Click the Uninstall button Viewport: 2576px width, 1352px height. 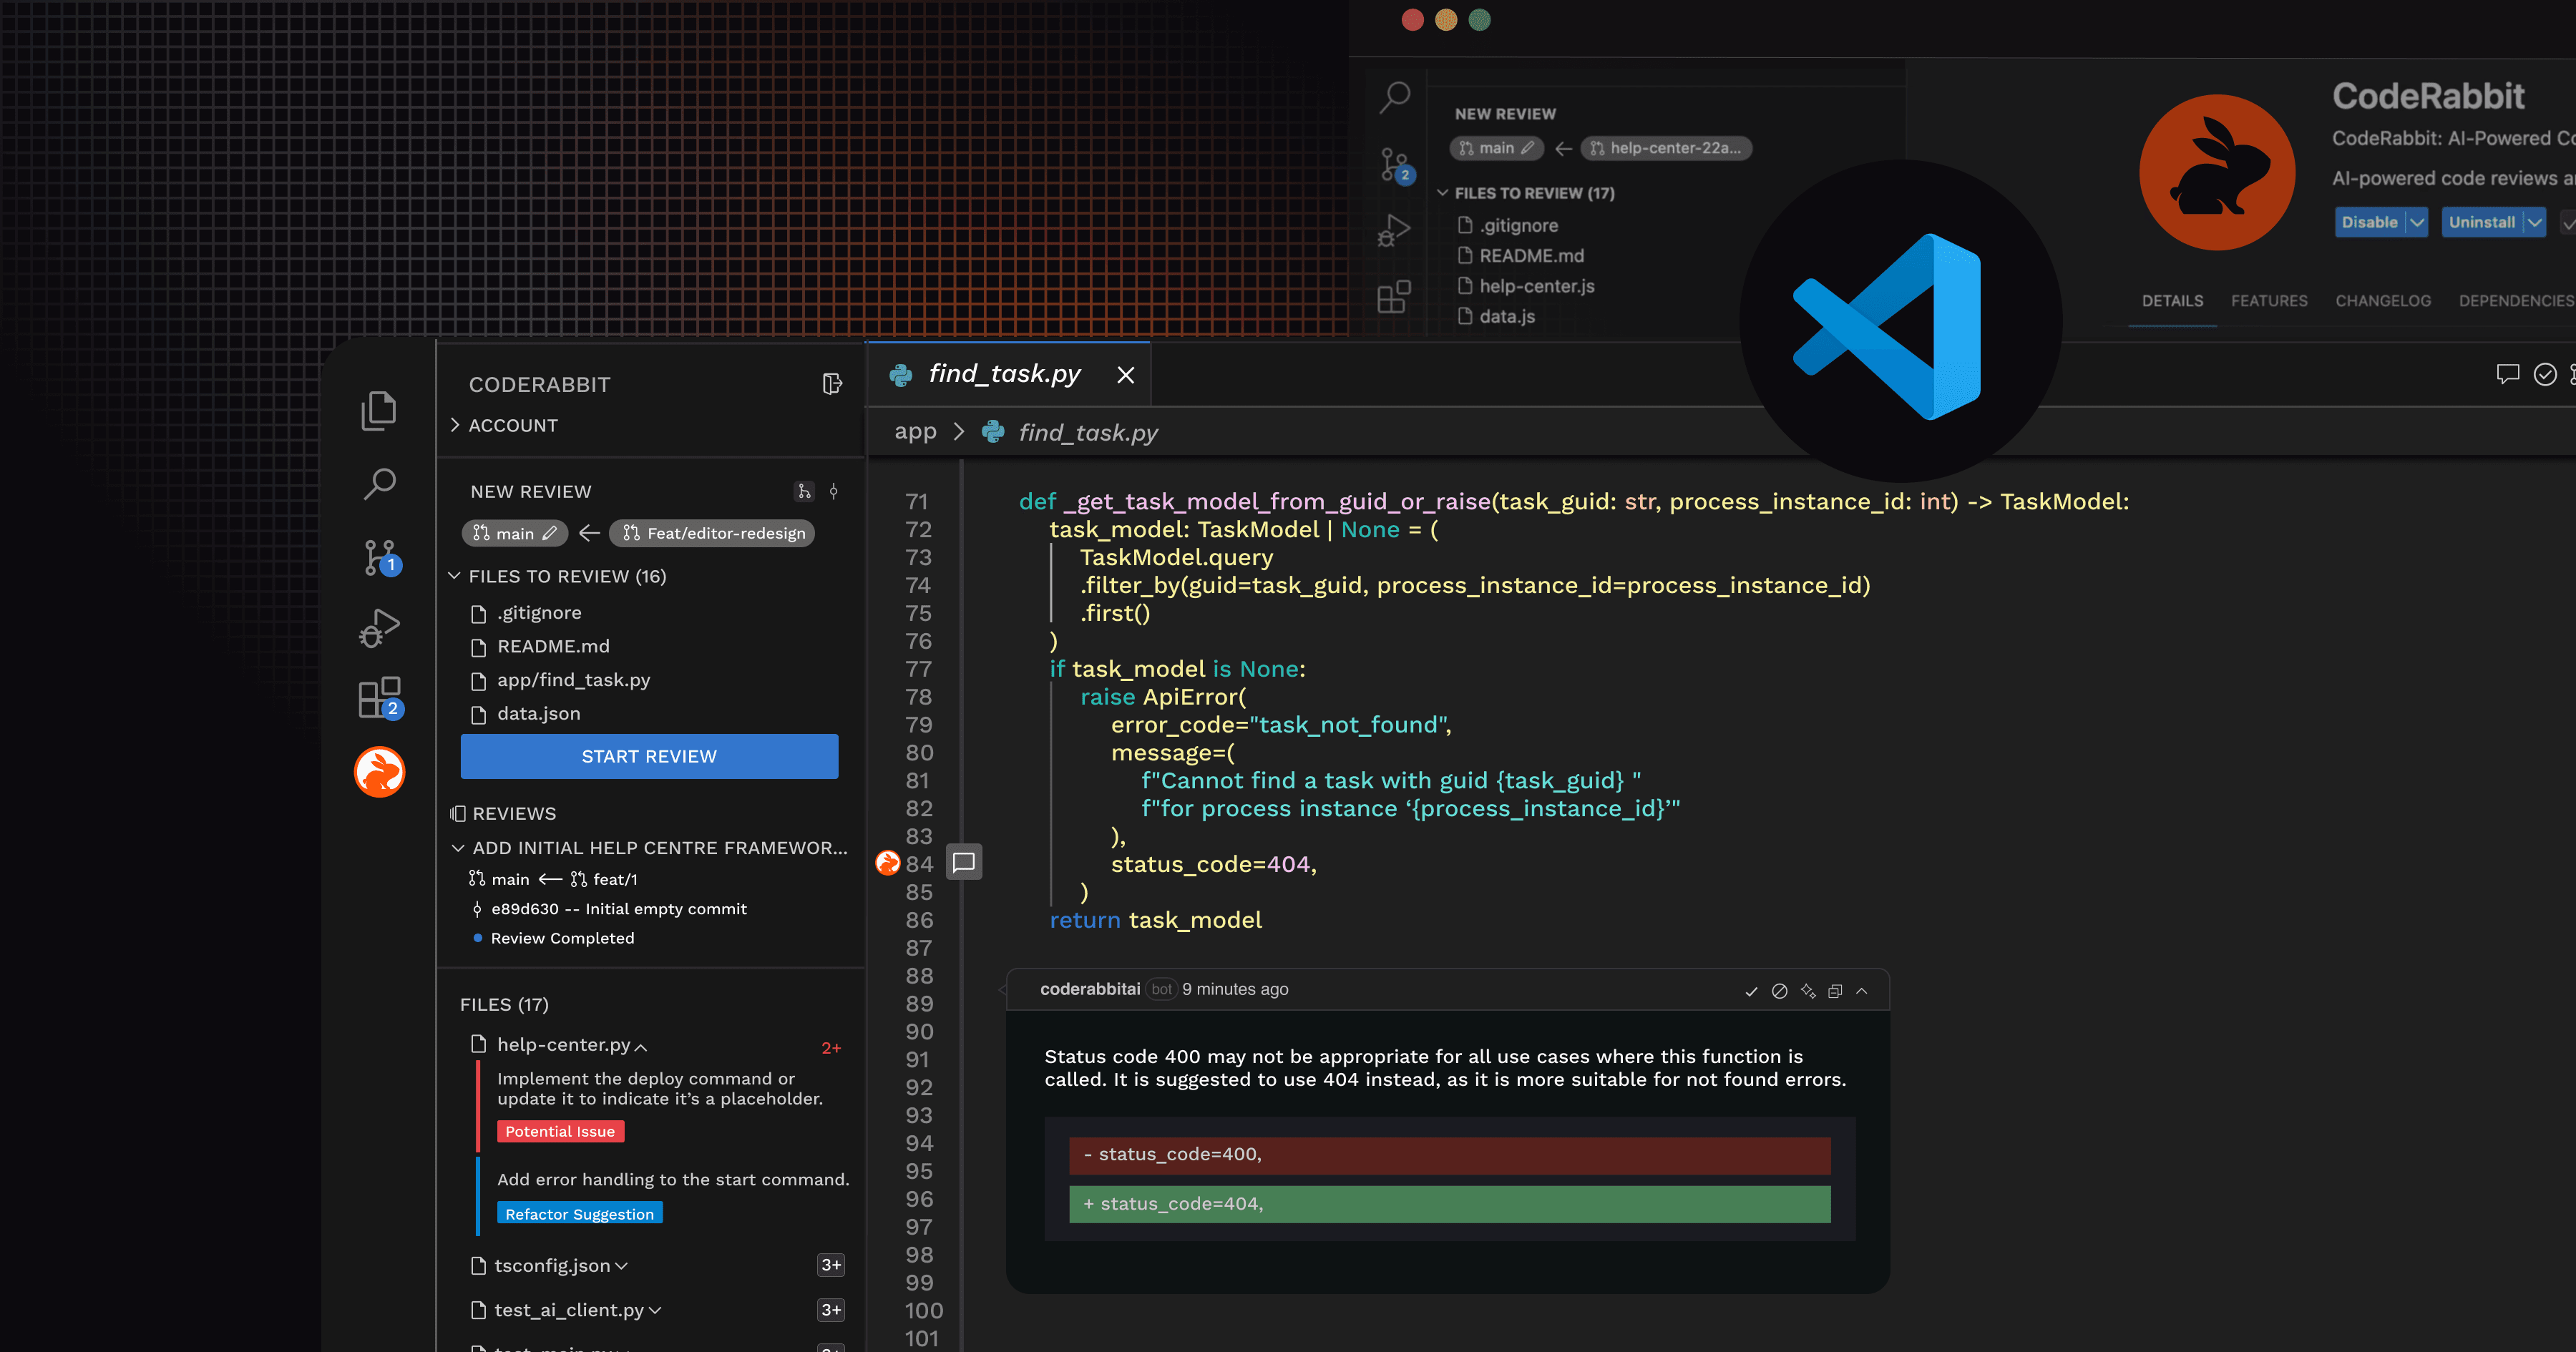tap(2481, 222)
